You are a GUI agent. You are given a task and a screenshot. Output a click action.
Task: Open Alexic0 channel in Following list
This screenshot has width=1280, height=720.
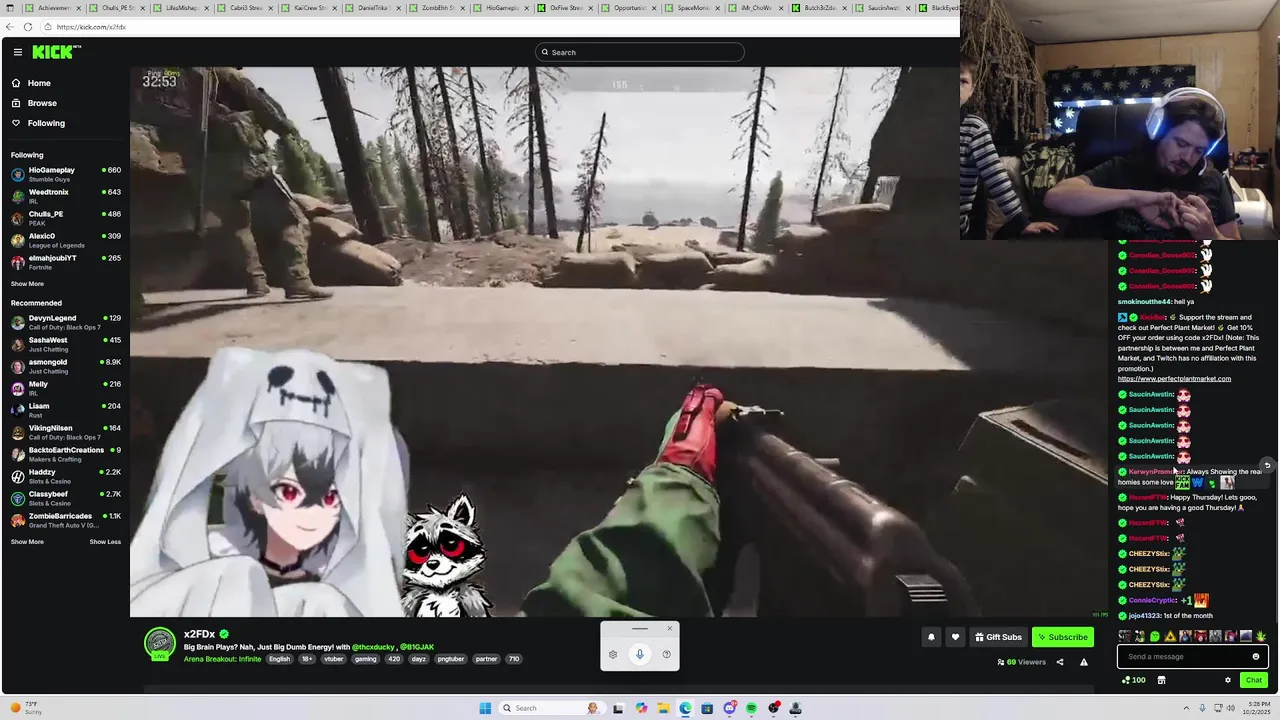pos(65,240)
